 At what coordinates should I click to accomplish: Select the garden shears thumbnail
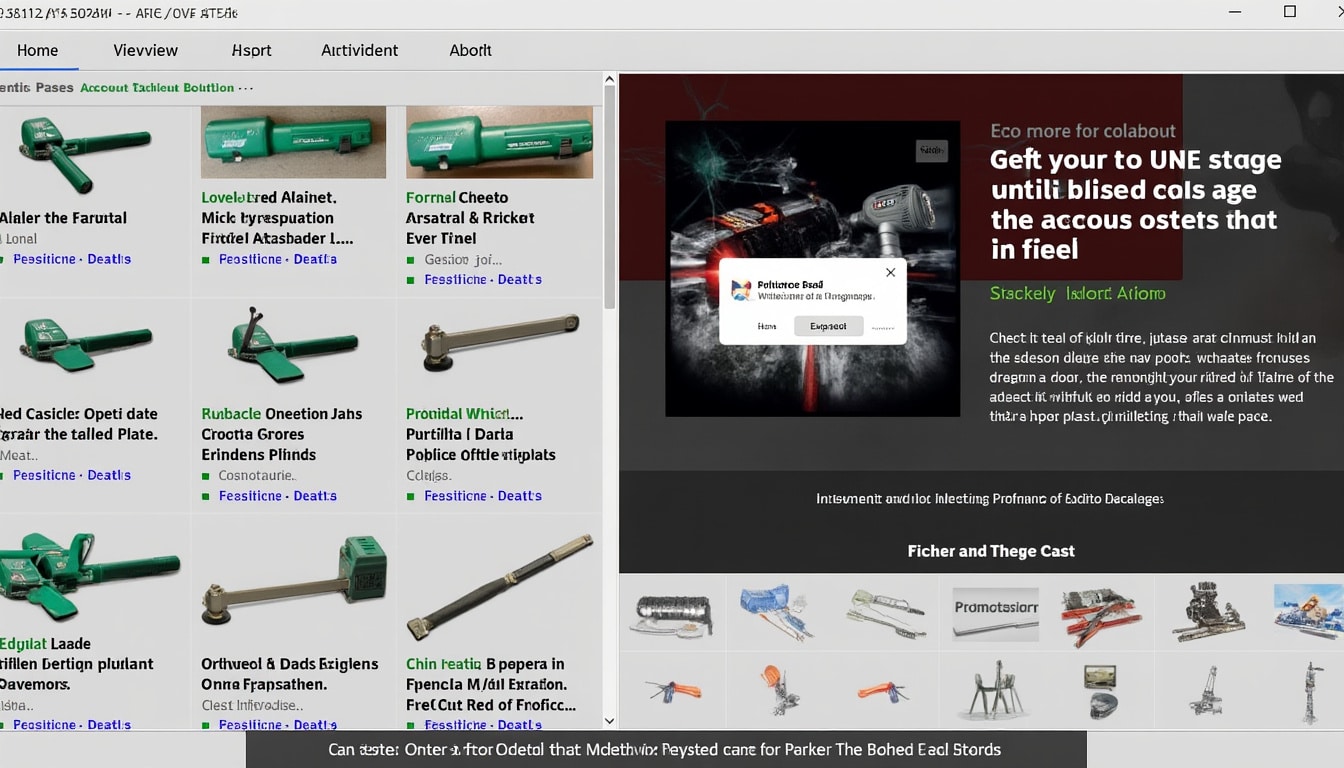(x=886, y=613)
